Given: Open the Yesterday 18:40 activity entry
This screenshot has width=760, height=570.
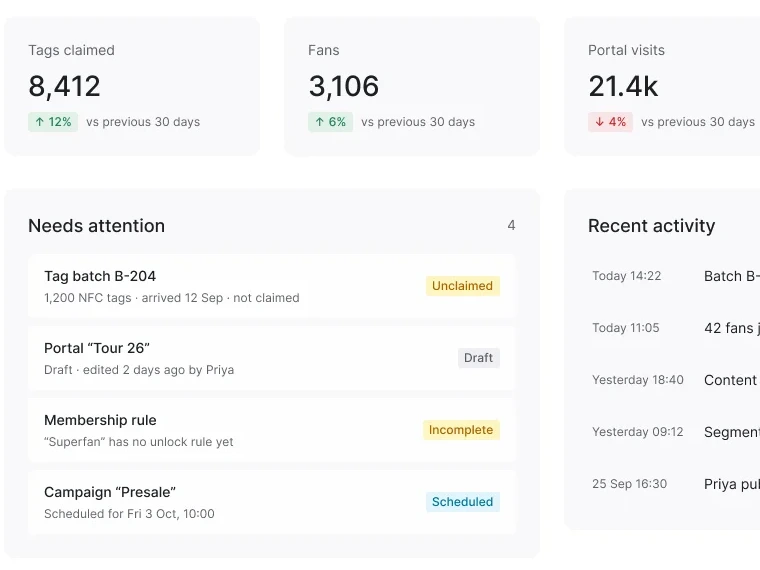Looking at the screenshot, I should pos(676,380).
